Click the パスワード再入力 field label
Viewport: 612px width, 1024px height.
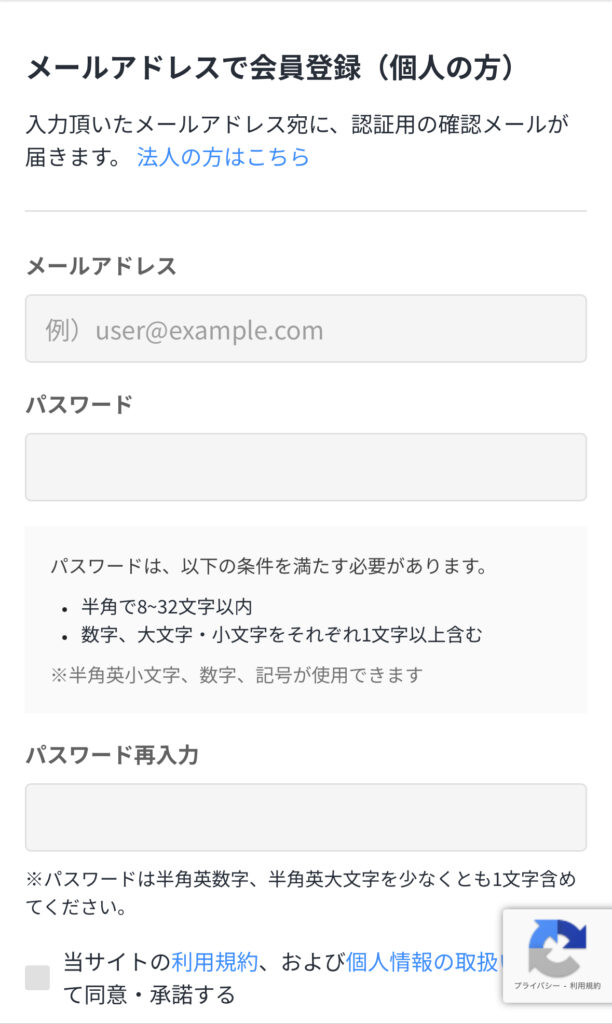pos(112,755)
